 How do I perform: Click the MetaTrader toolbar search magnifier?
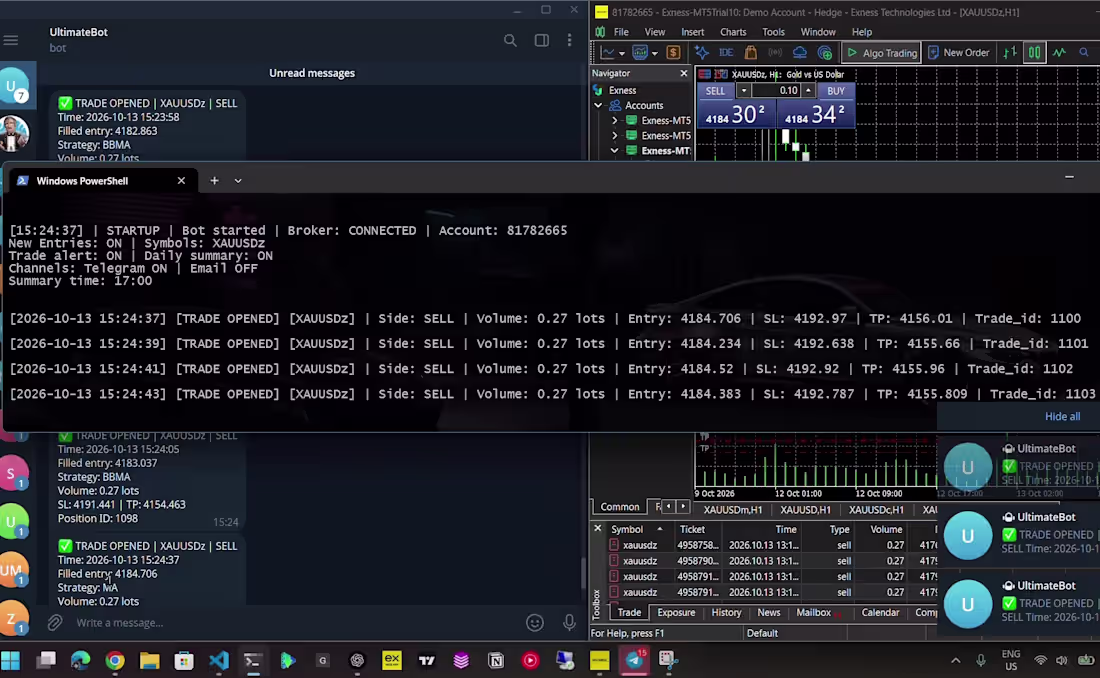(x=1084, y=53)
